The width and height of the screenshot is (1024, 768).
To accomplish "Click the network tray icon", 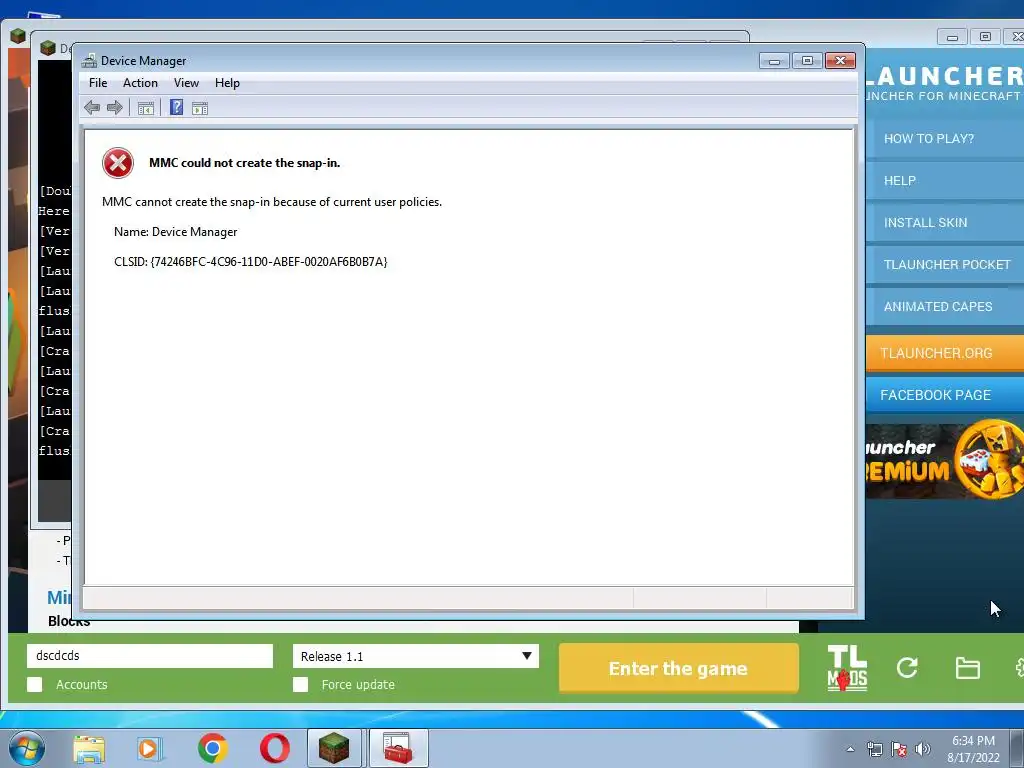I will (874, 749).
